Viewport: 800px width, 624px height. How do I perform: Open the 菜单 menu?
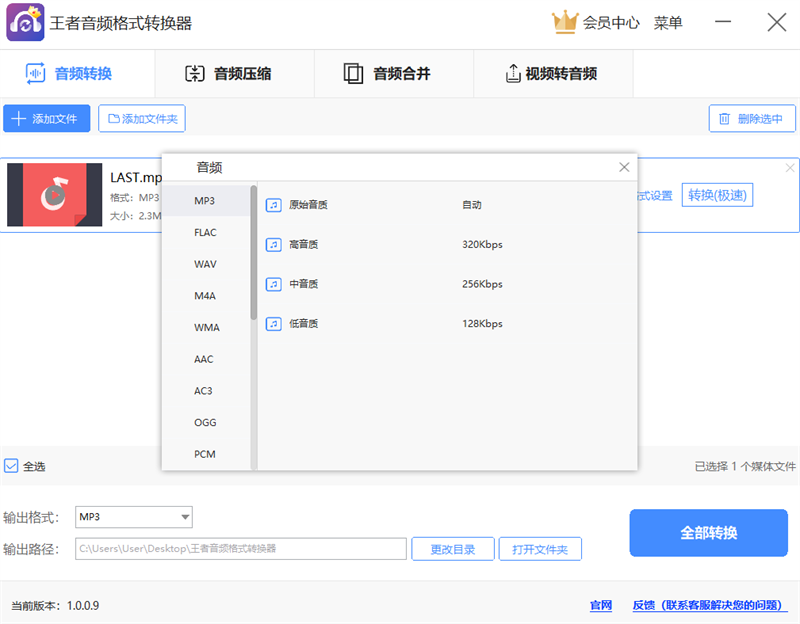coord(668,22)
